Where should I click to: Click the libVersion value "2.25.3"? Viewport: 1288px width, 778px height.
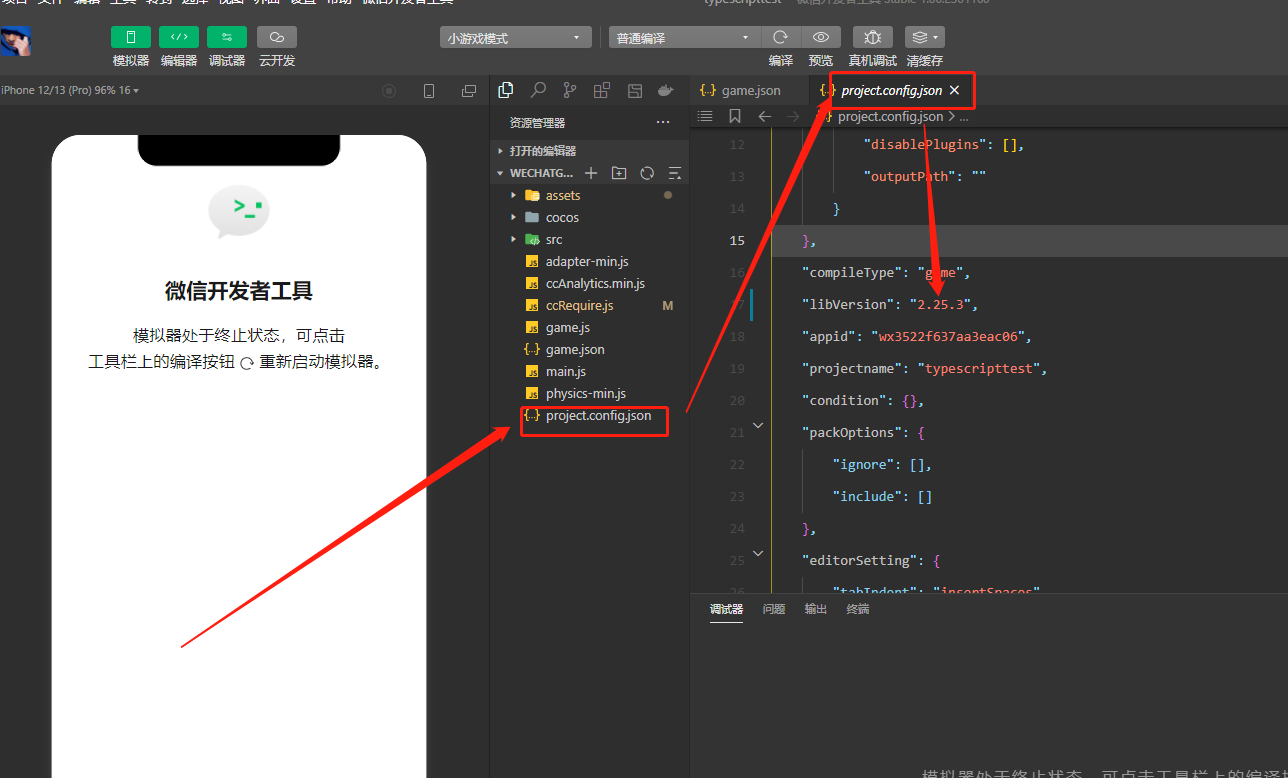click(x=941, y=304)
